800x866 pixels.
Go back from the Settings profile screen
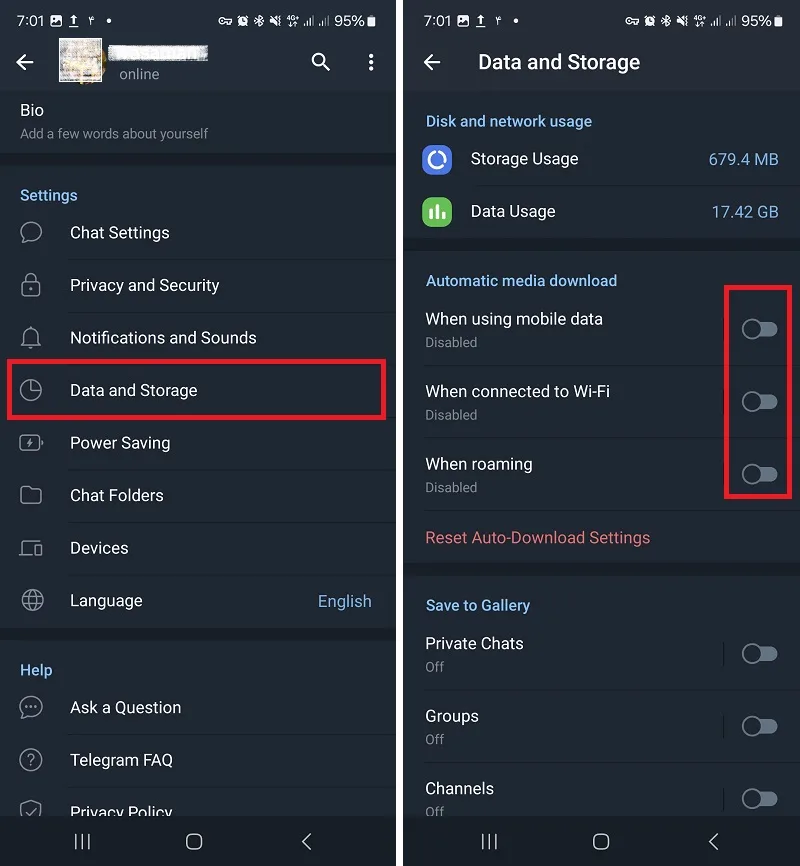click(25, 62)
